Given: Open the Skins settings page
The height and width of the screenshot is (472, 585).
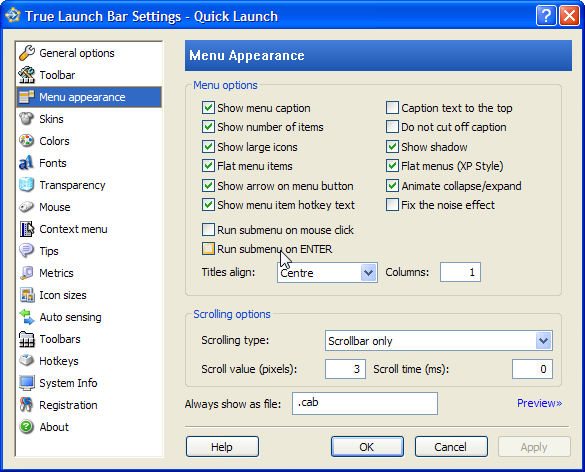Looking at the screenshot, I should tap(89, 119).
